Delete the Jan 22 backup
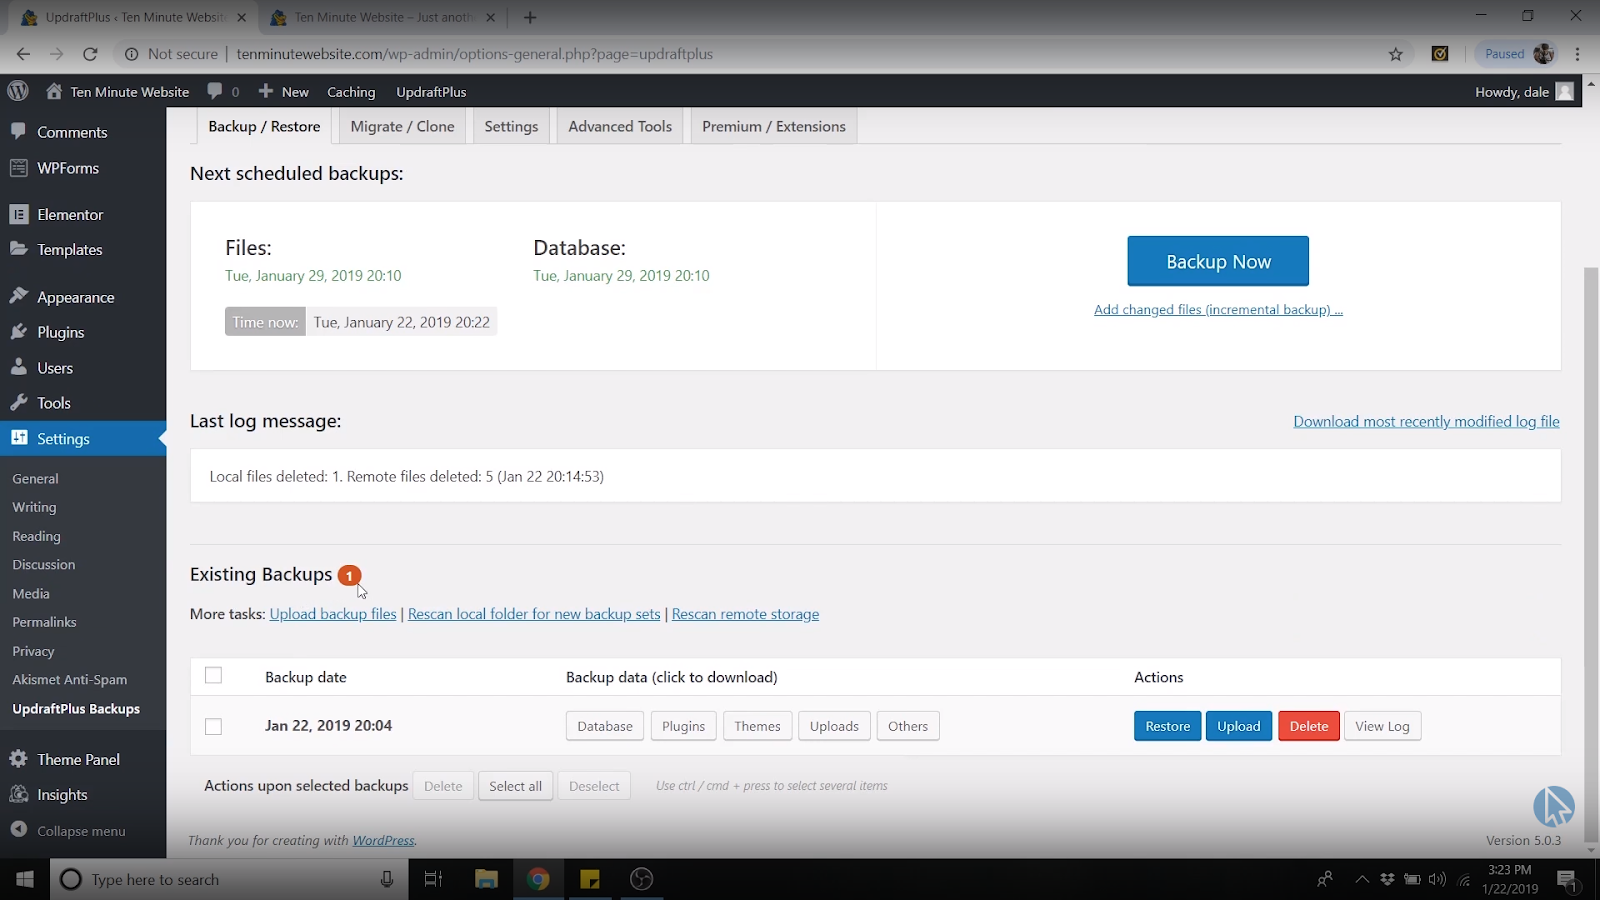Viewport: 1600px width, 900px height. (1309, 726)
